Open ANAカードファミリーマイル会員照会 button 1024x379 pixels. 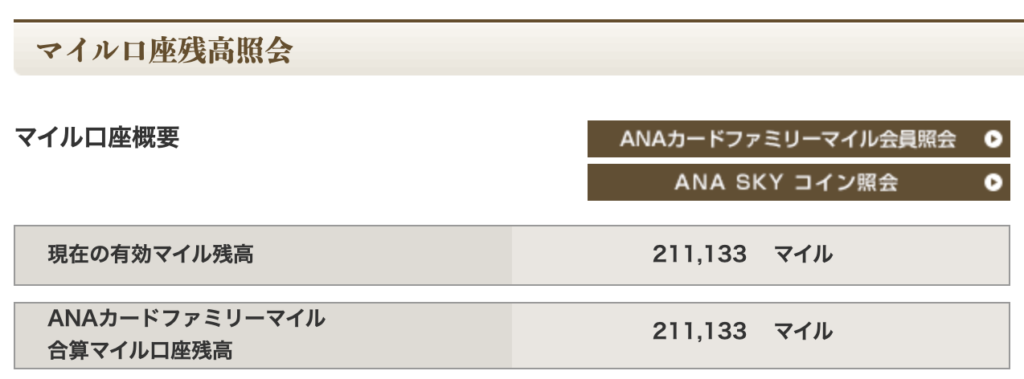pyautogui.click(x=798, y=139)
